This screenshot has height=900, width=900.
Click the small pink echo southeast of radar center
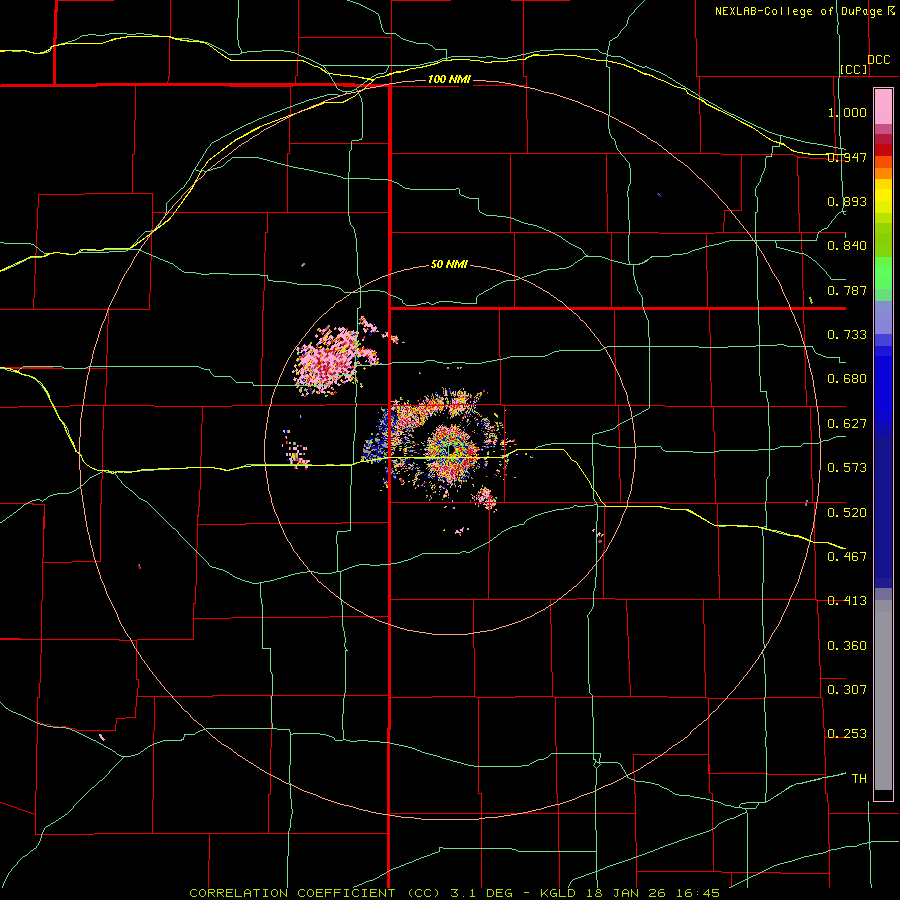486,498
